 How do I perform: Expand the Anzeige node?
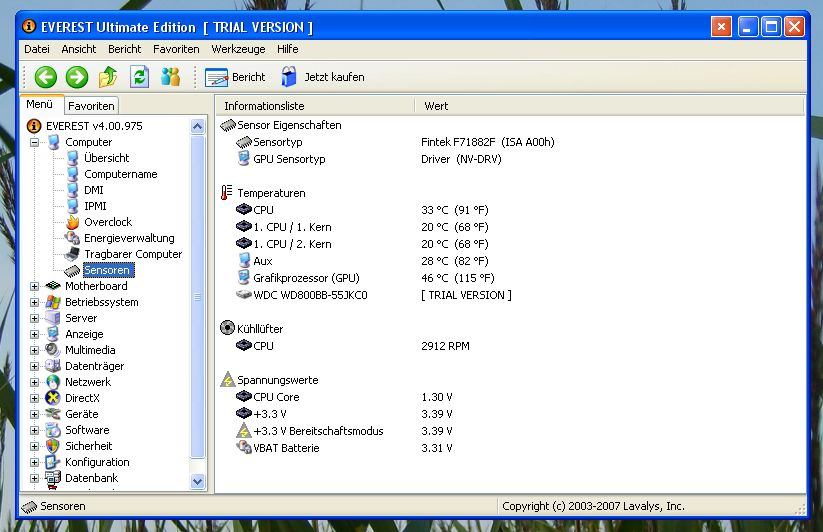pyautogui.click(x=35, y=334)
